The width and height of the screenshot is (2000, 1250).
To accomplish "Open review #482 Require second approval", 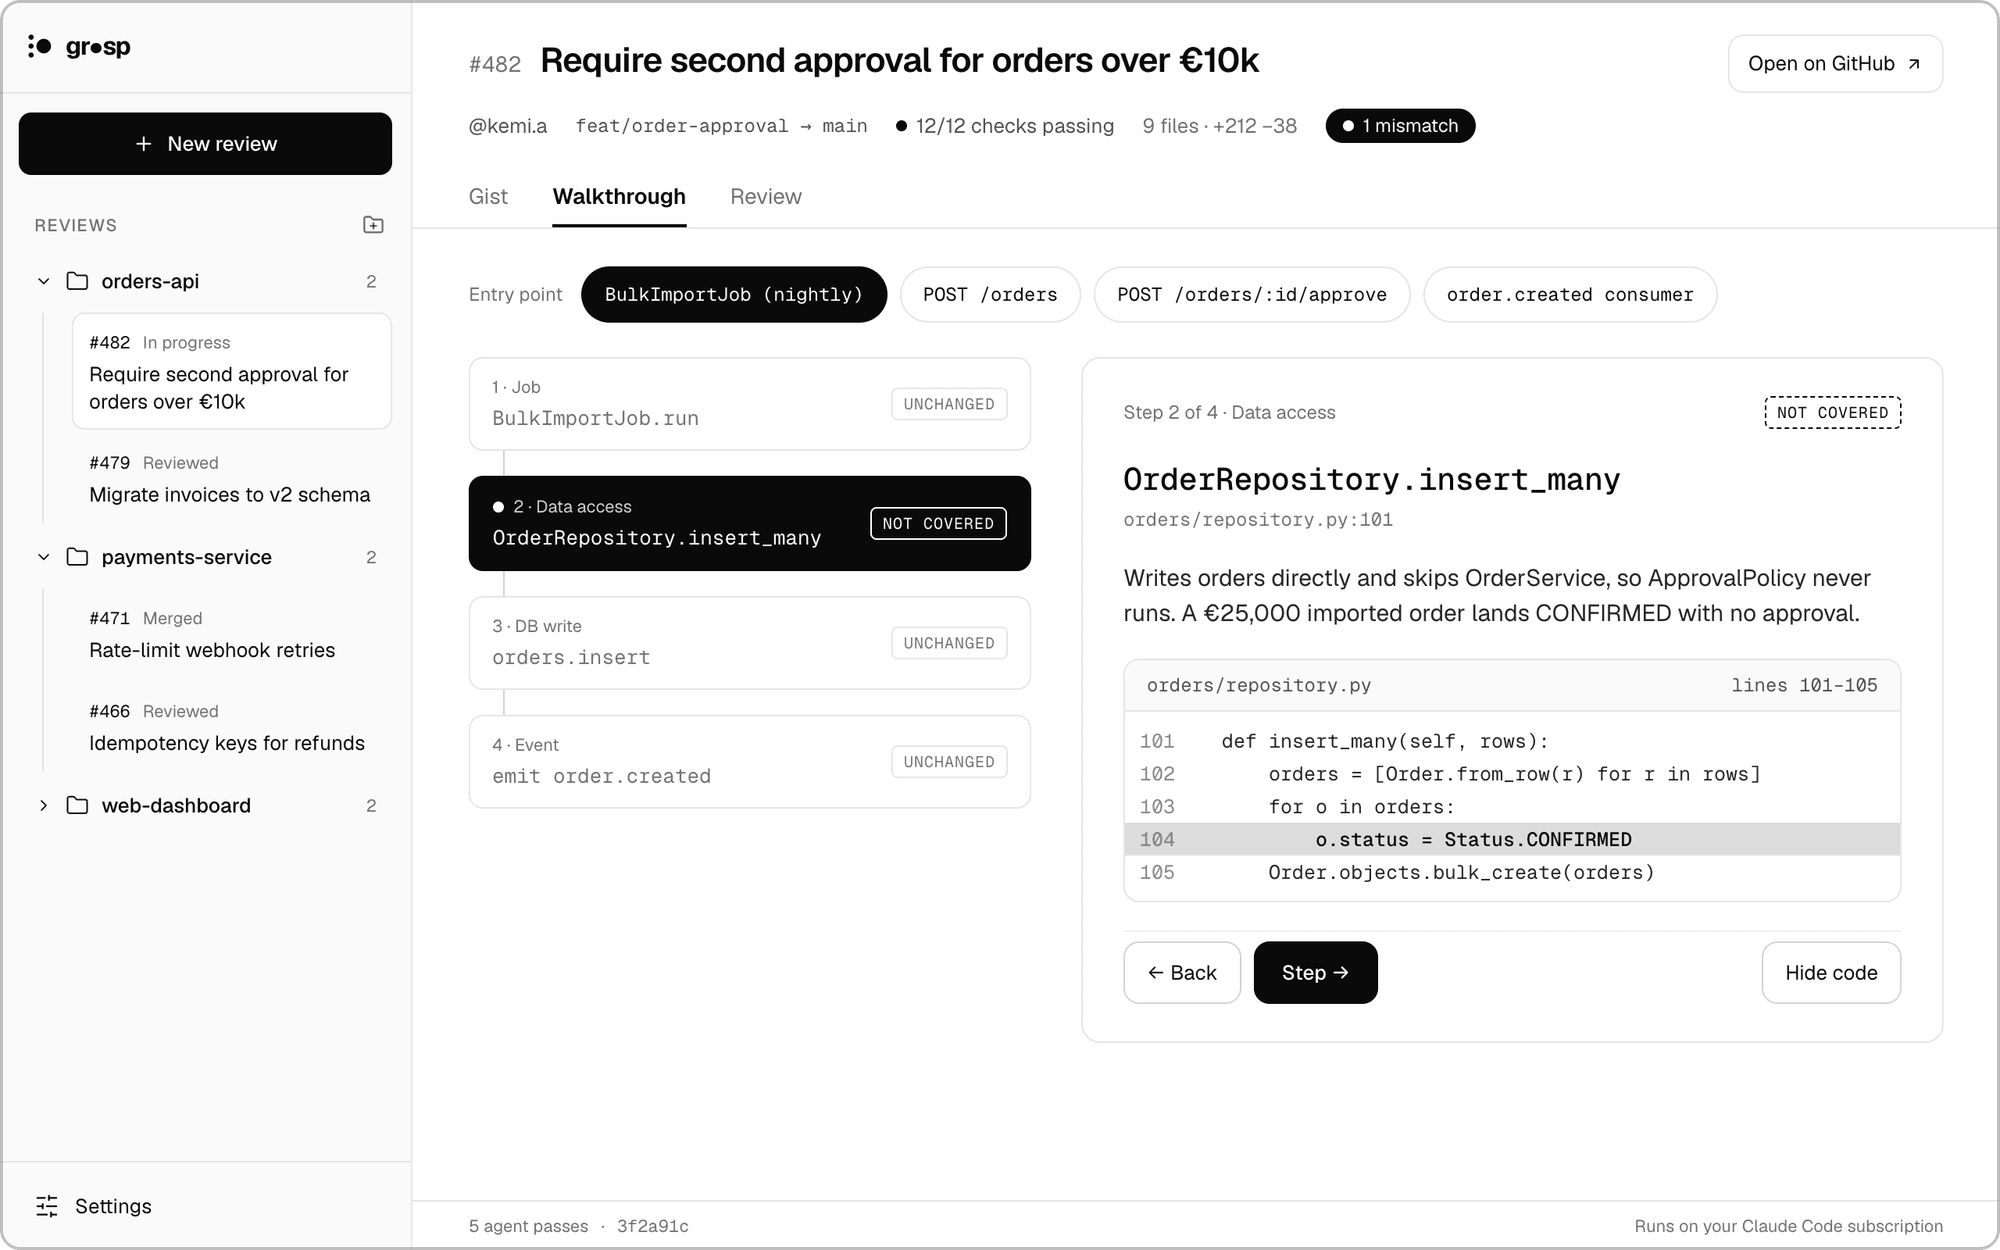I will coord(231,372).
